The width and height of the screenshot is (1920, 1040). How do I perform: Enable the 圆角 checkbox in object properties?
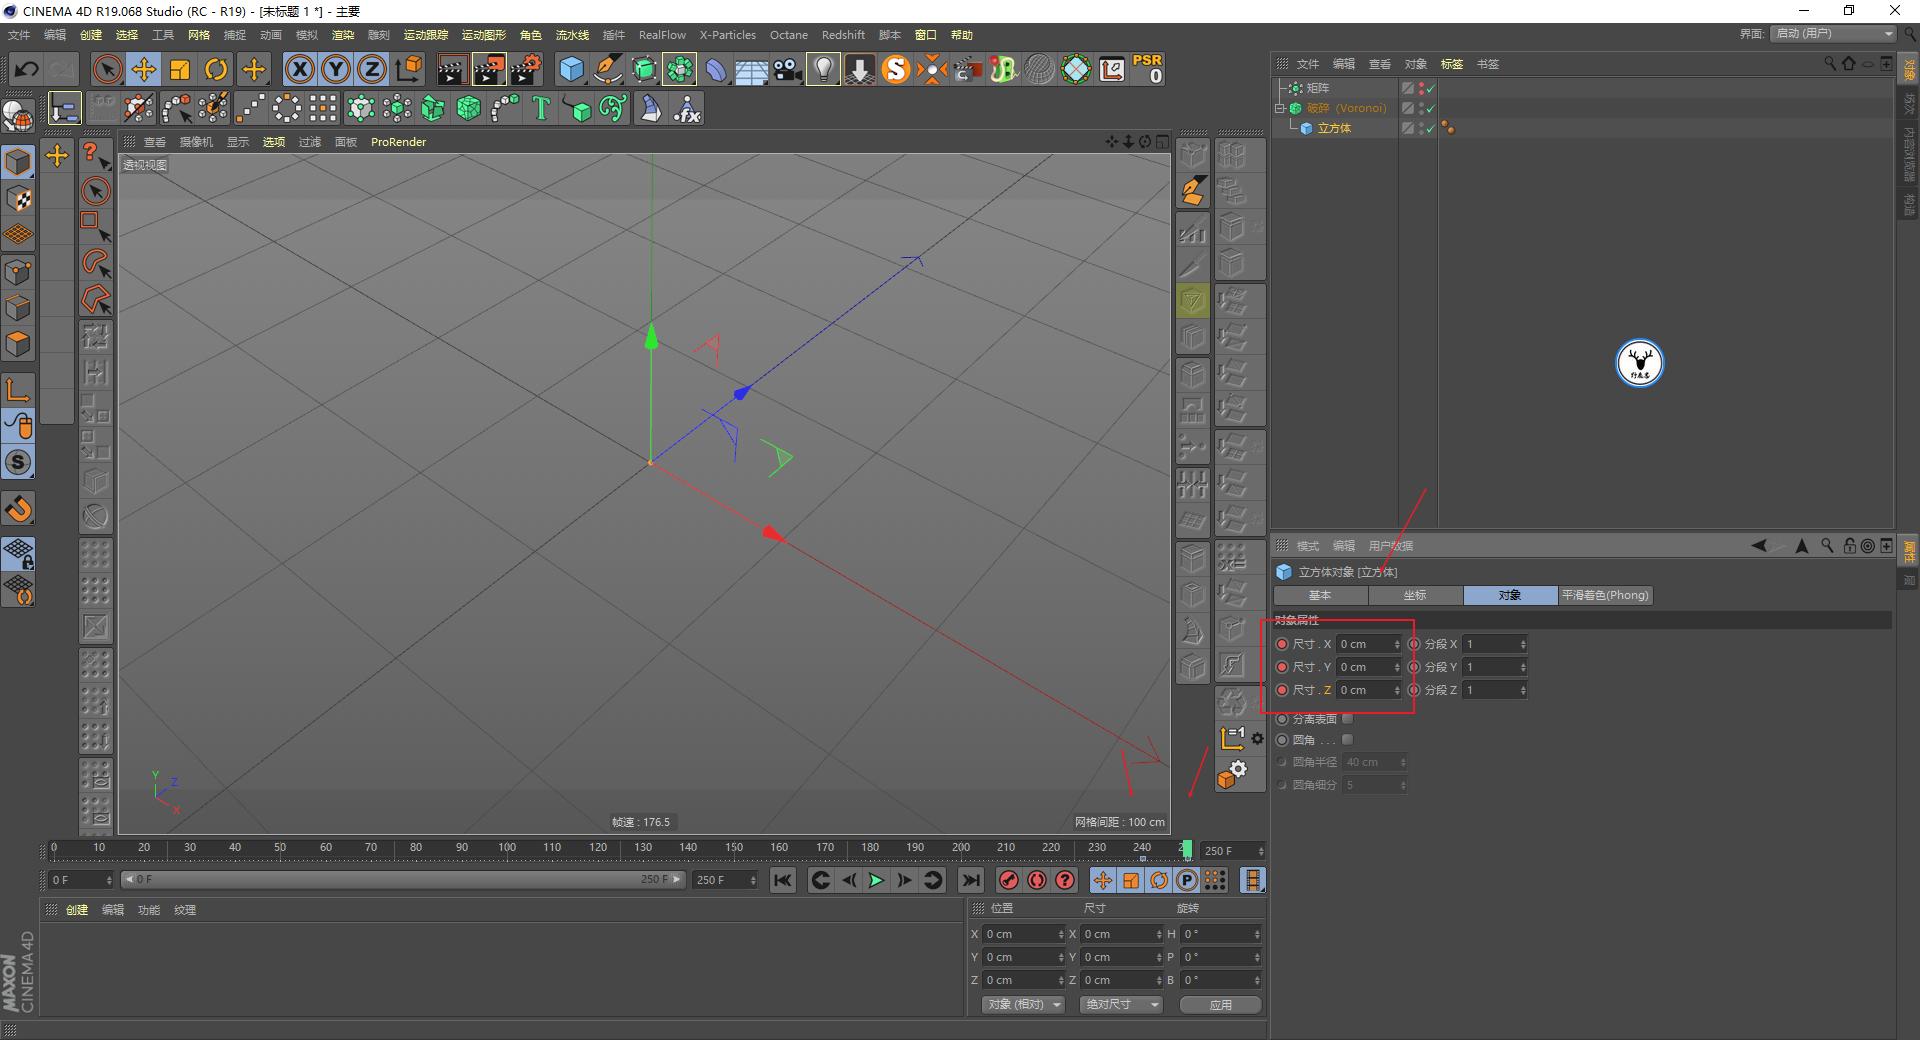click(1347, 740)
